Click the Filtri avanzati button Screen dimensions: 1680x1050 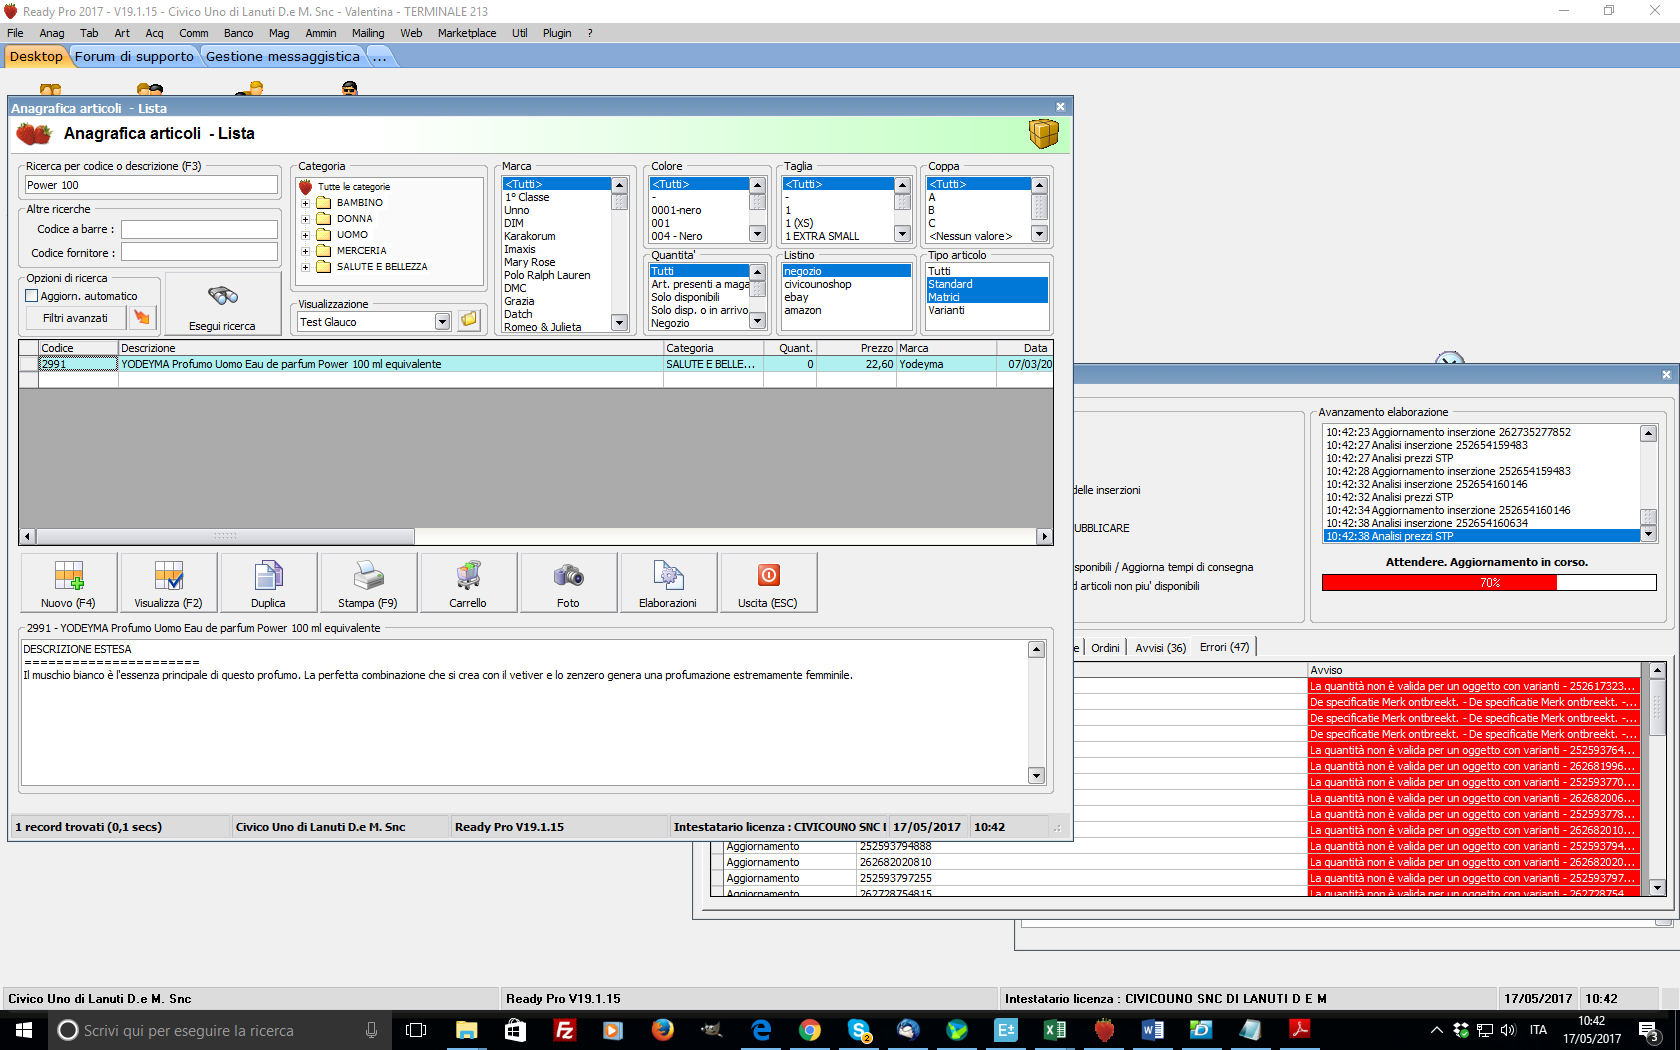(75, 318)
